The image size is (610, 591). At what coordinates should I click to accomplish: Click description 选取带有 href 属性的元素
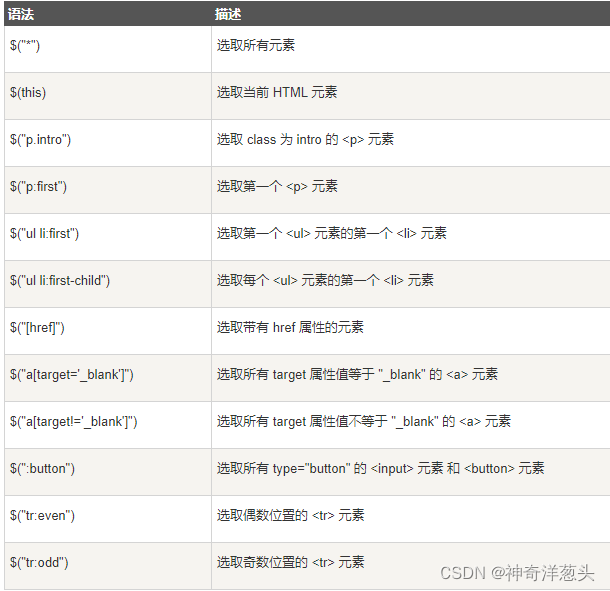pos(290,328)
